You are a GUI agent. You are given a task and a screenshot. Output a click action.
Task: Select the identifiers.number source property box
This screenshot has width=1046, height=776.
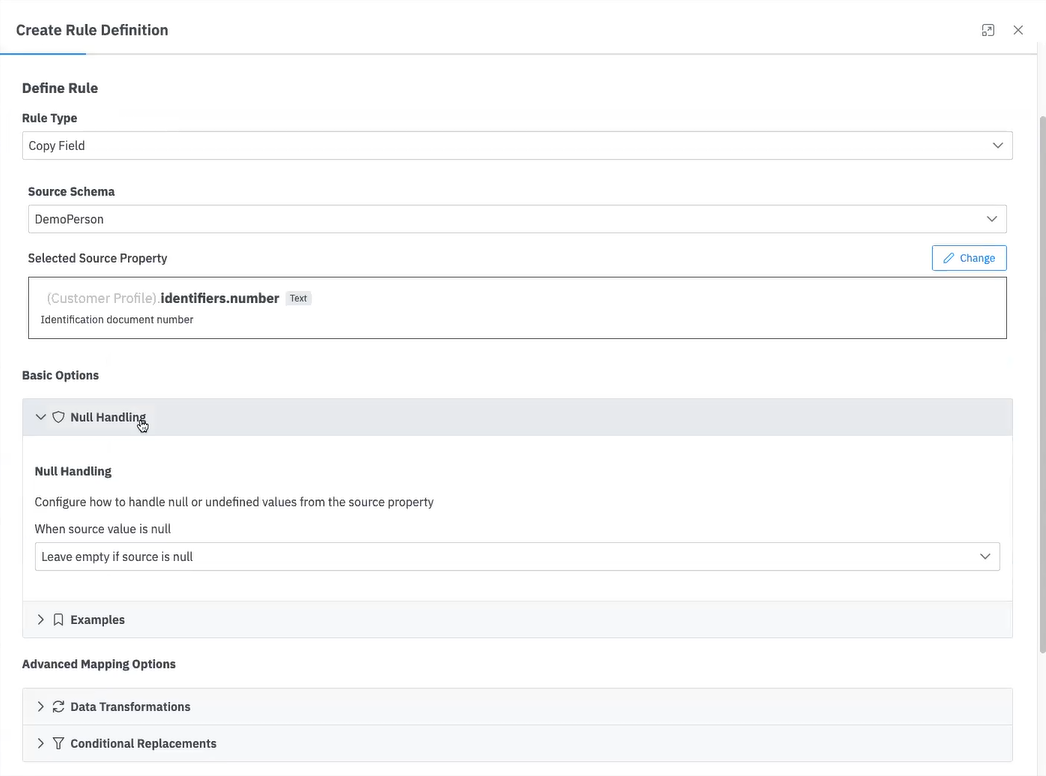pos(517,308)
